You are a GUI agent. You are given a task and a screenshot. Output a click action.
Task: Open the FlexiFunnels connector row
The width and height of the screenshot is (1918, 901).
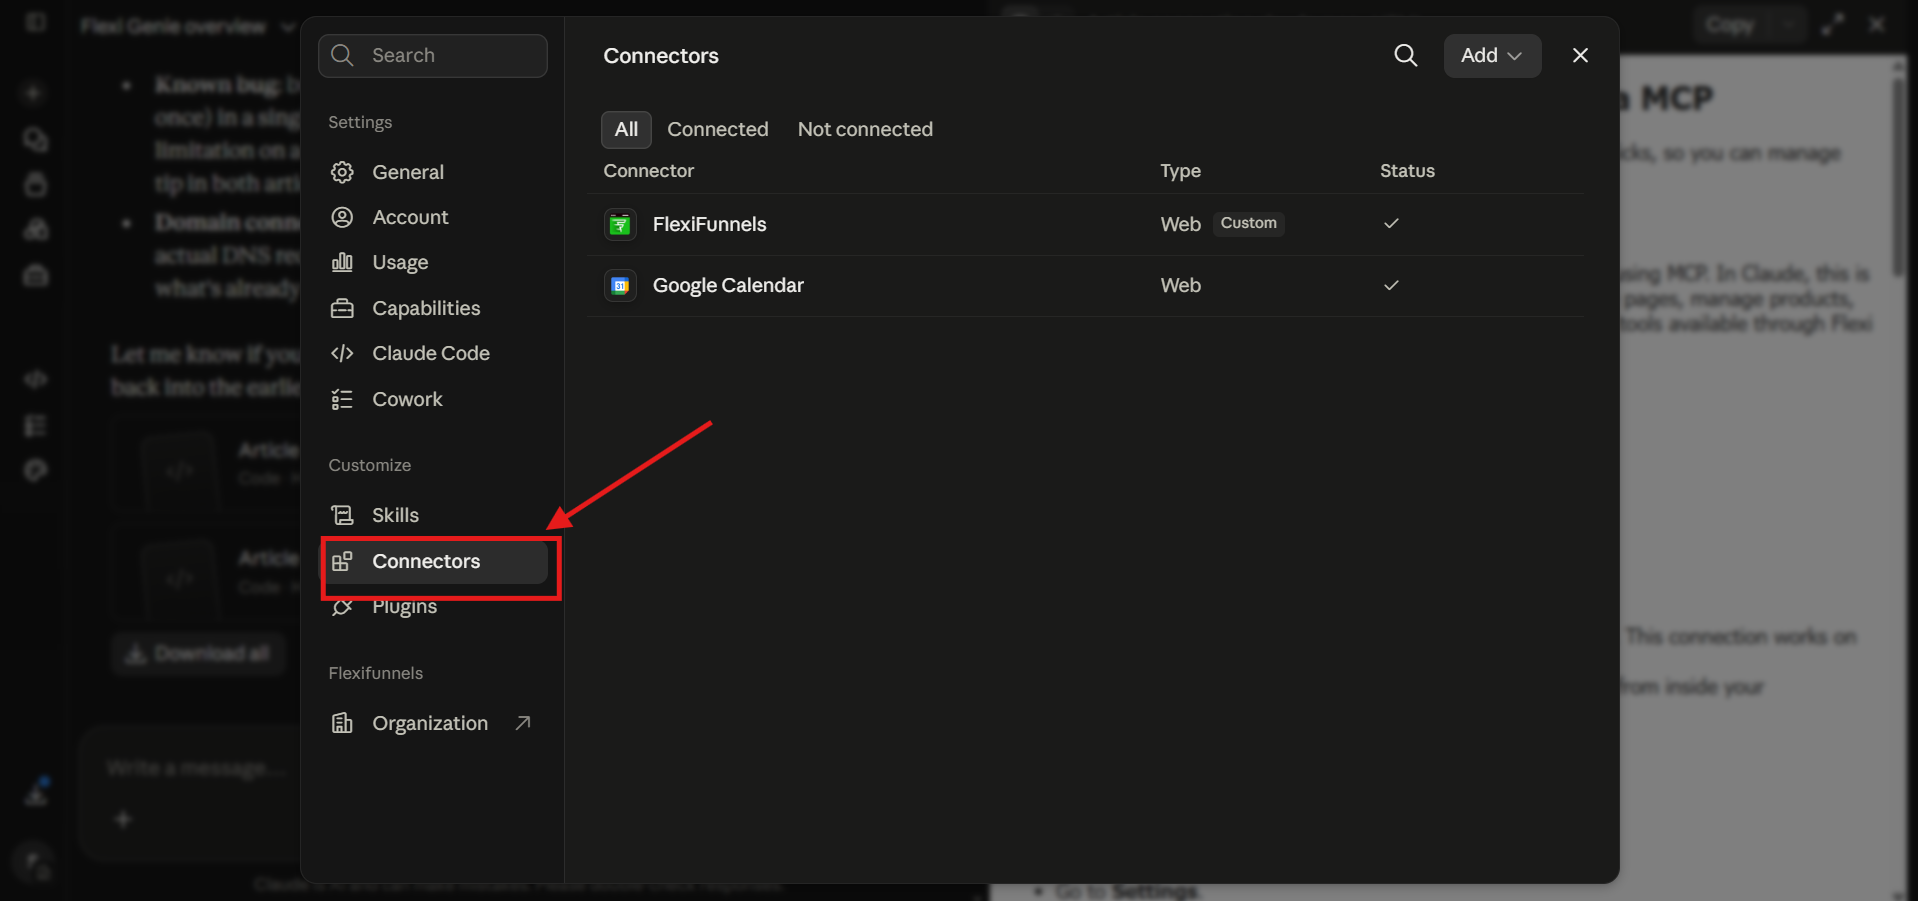pos(1085,224)
